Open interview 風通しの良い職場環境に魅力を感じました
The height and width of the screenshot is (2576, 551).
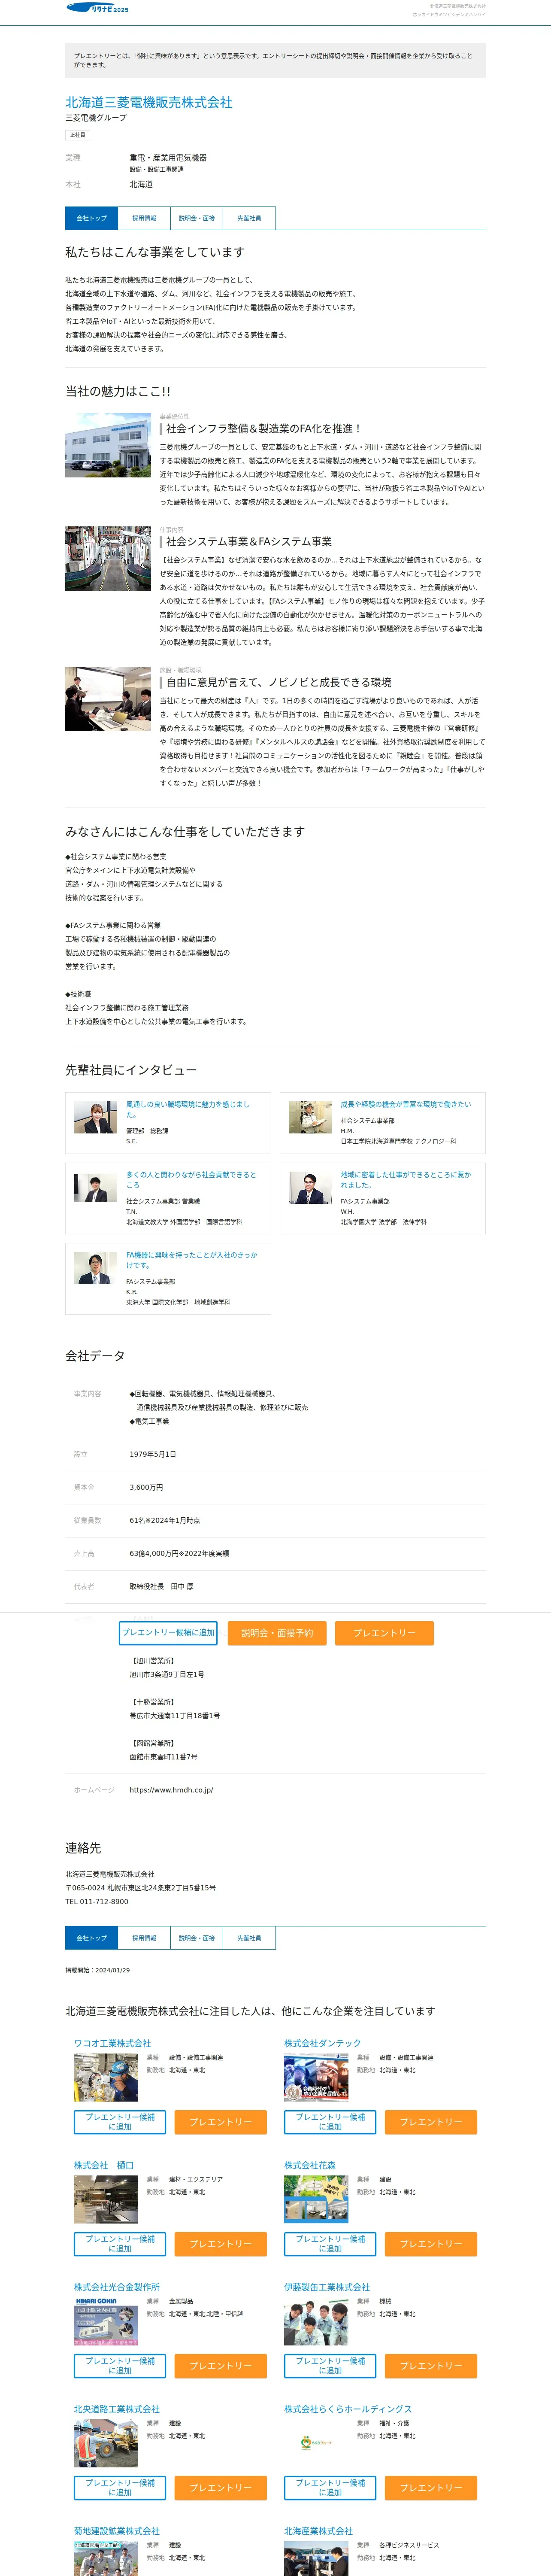pyautogui.click(x=188, y=1109)
